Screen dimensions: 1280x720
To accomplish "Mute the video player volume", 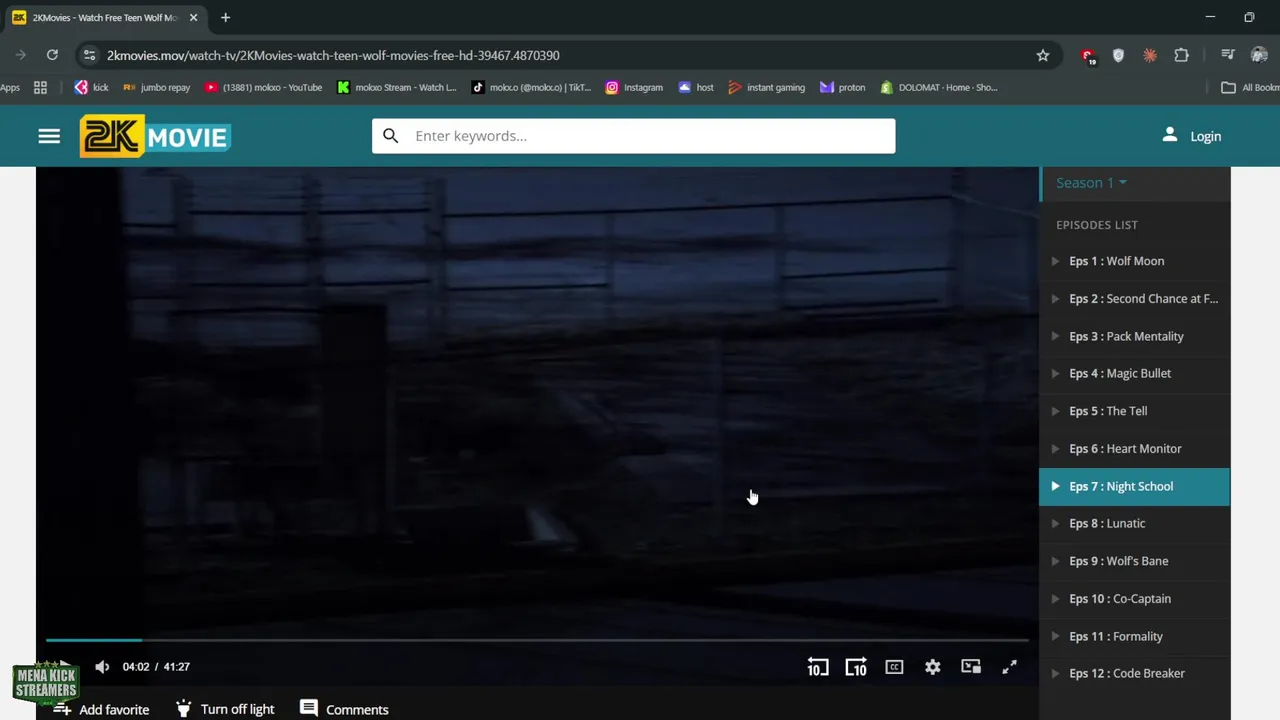I will pyautogui.click(x=102, y=667).
